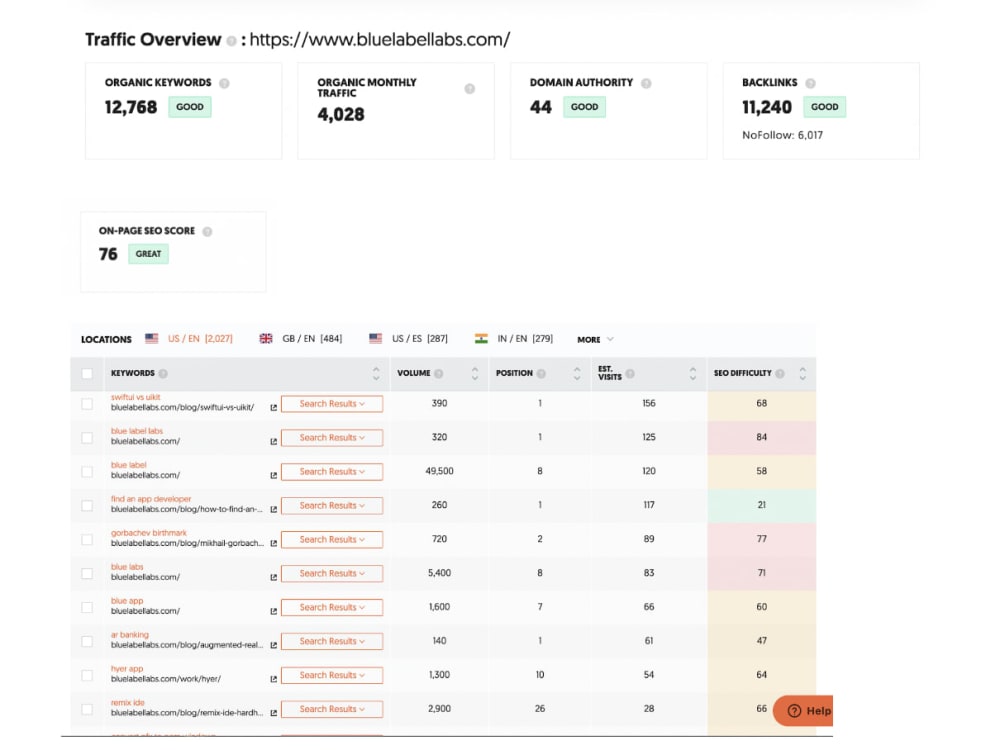Open external link icon for remix ide
This screenshot has height=750, width=1000.
(274, 713)
